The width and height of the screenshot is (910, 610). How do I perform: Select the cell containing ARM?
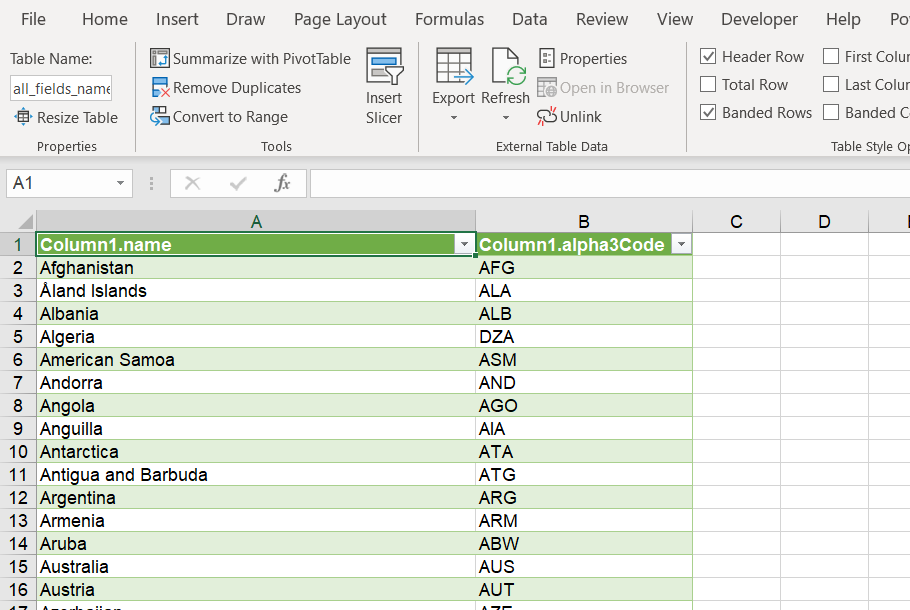point(584,521)
